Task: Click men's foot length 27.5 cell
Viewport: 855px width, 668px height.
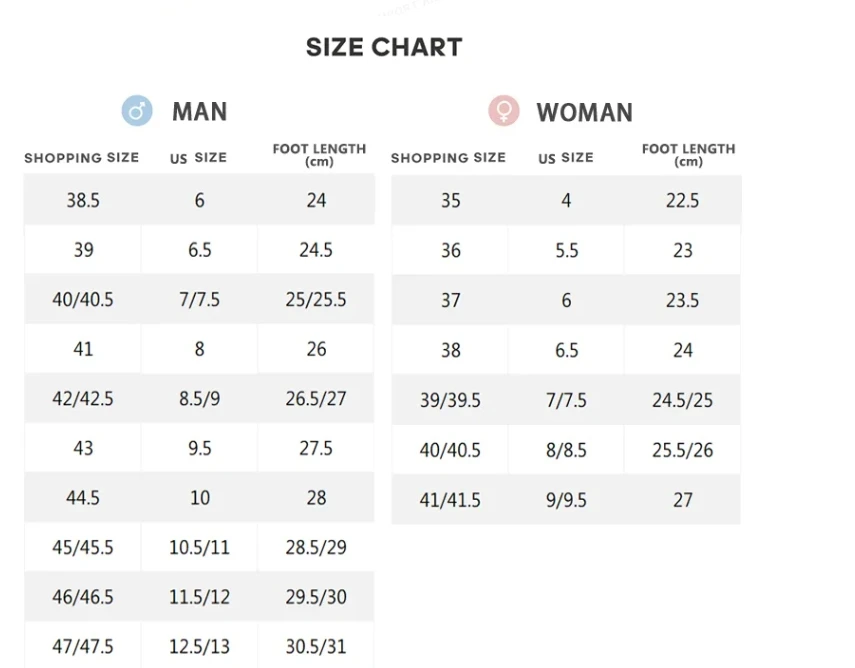Action: point(316,448)
